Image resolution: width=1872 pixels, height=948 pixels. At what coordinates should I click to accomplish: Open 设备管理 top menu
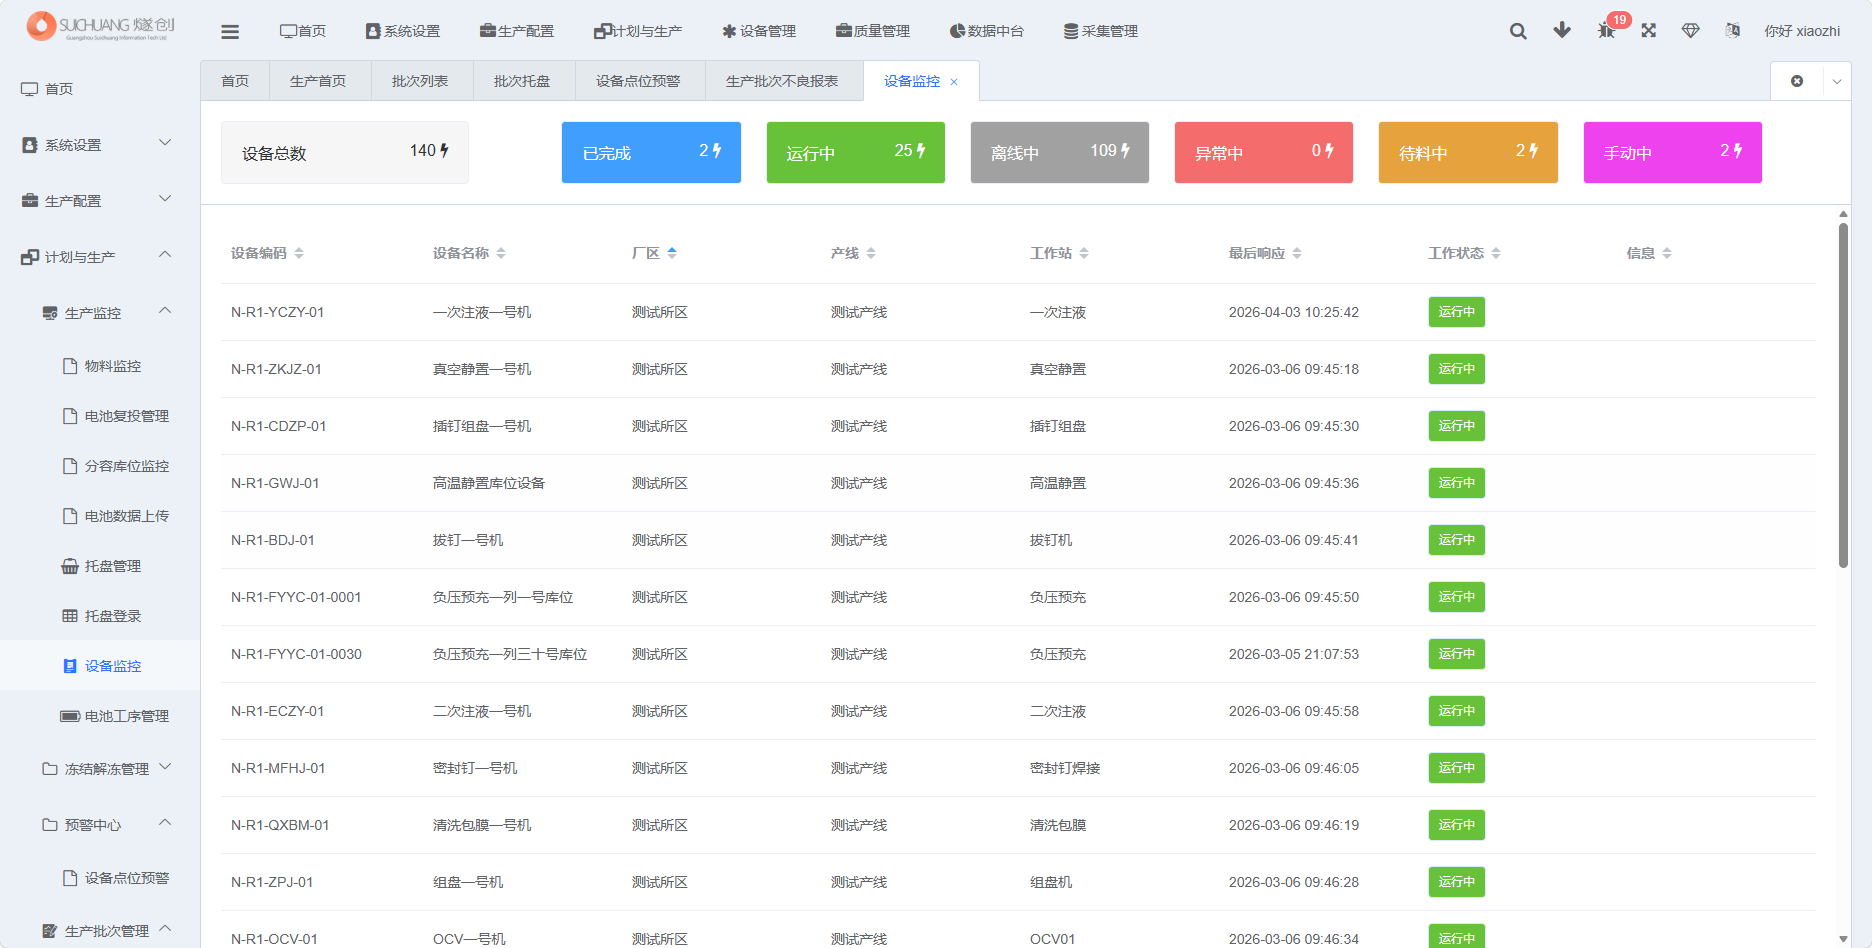(759, 31)
